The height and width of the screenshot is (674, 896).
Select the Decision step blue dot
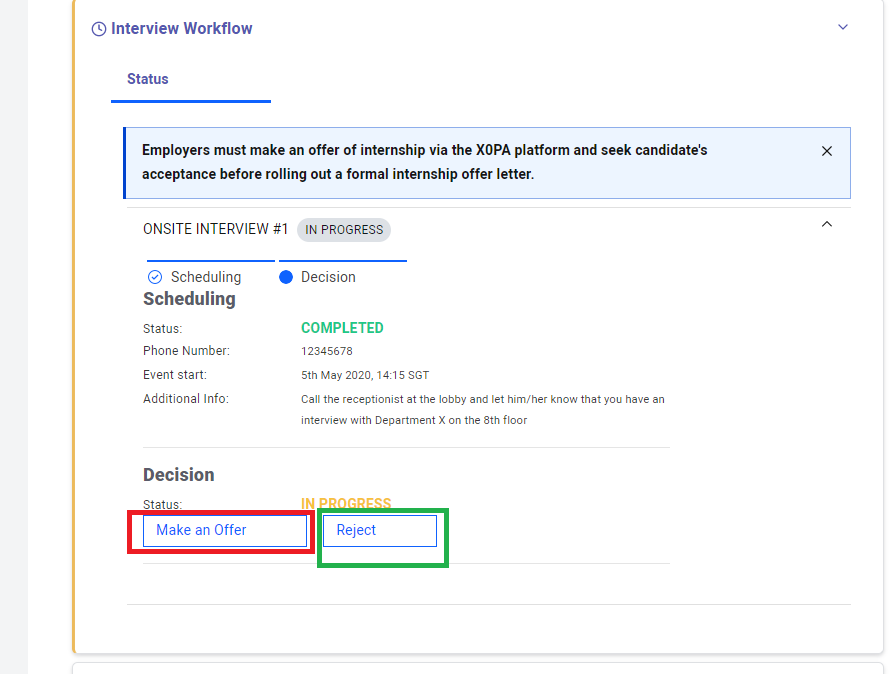286,277
